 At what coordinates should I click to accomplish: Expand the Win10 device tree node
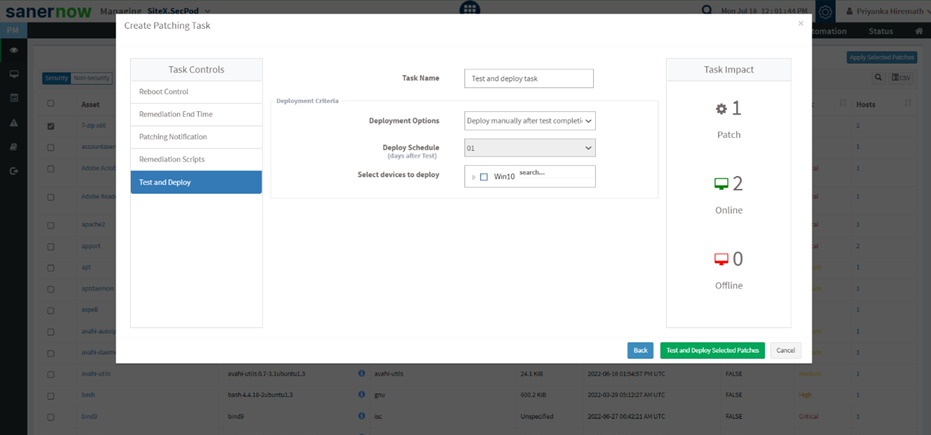473,177
